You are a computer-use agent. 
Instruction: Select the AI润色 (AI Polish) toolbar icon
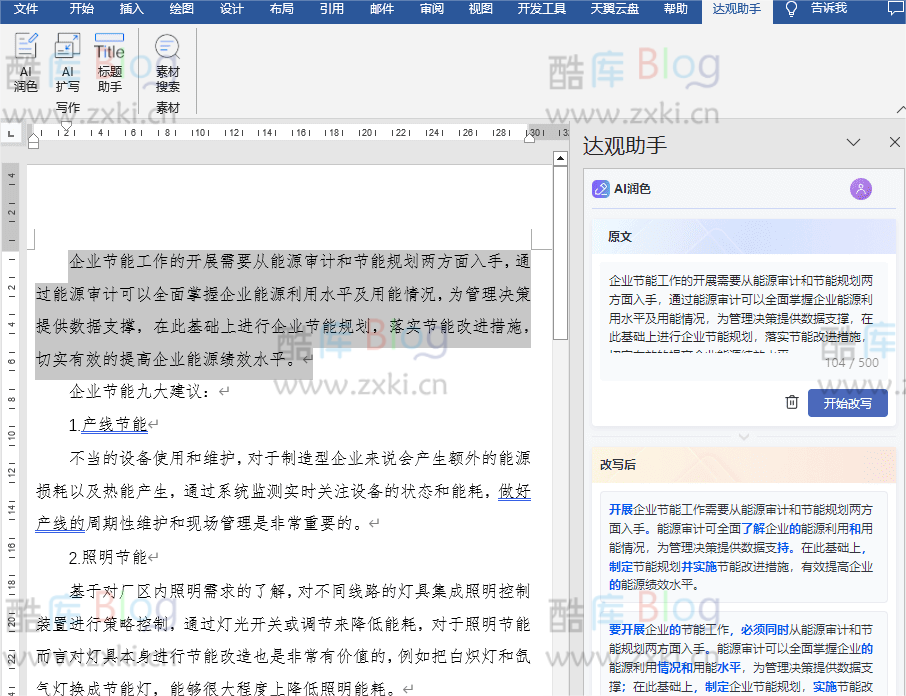(x=25, y=60)
